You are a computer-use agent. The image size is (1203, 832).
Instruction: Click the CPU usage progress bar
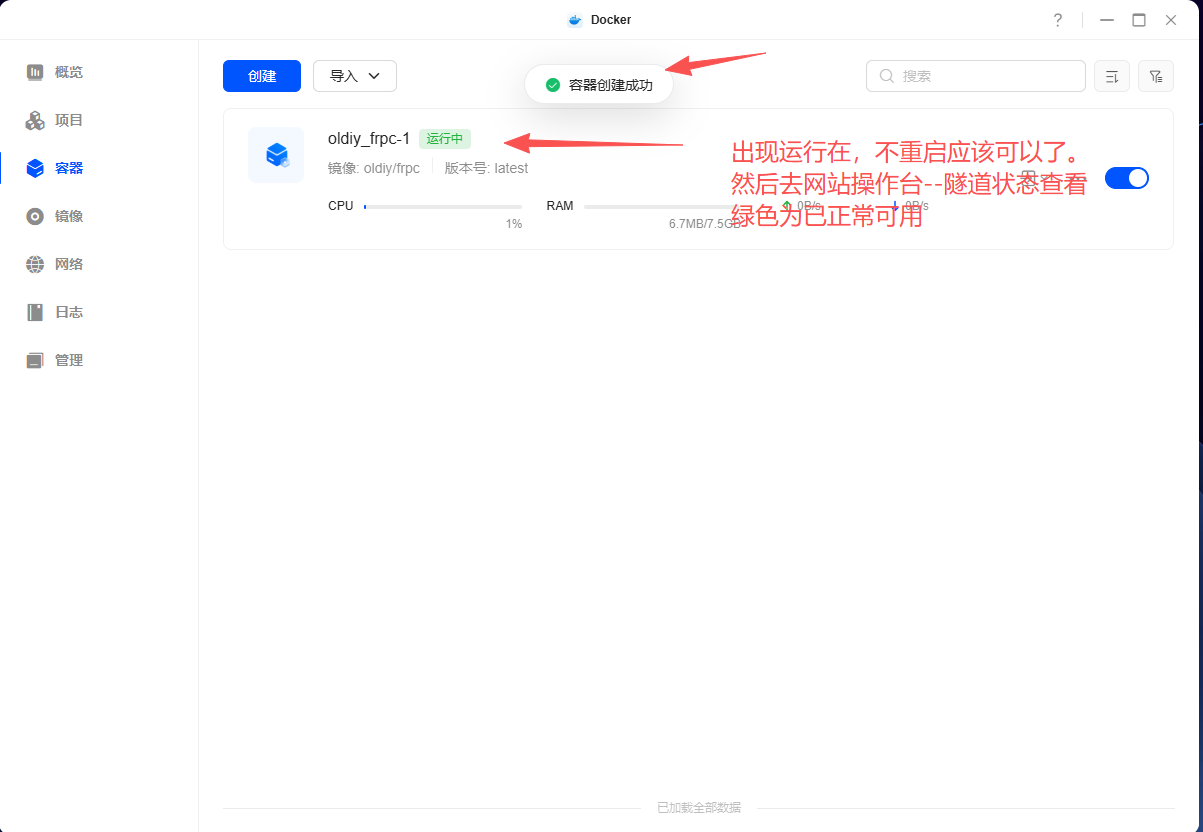pos(443,207)
